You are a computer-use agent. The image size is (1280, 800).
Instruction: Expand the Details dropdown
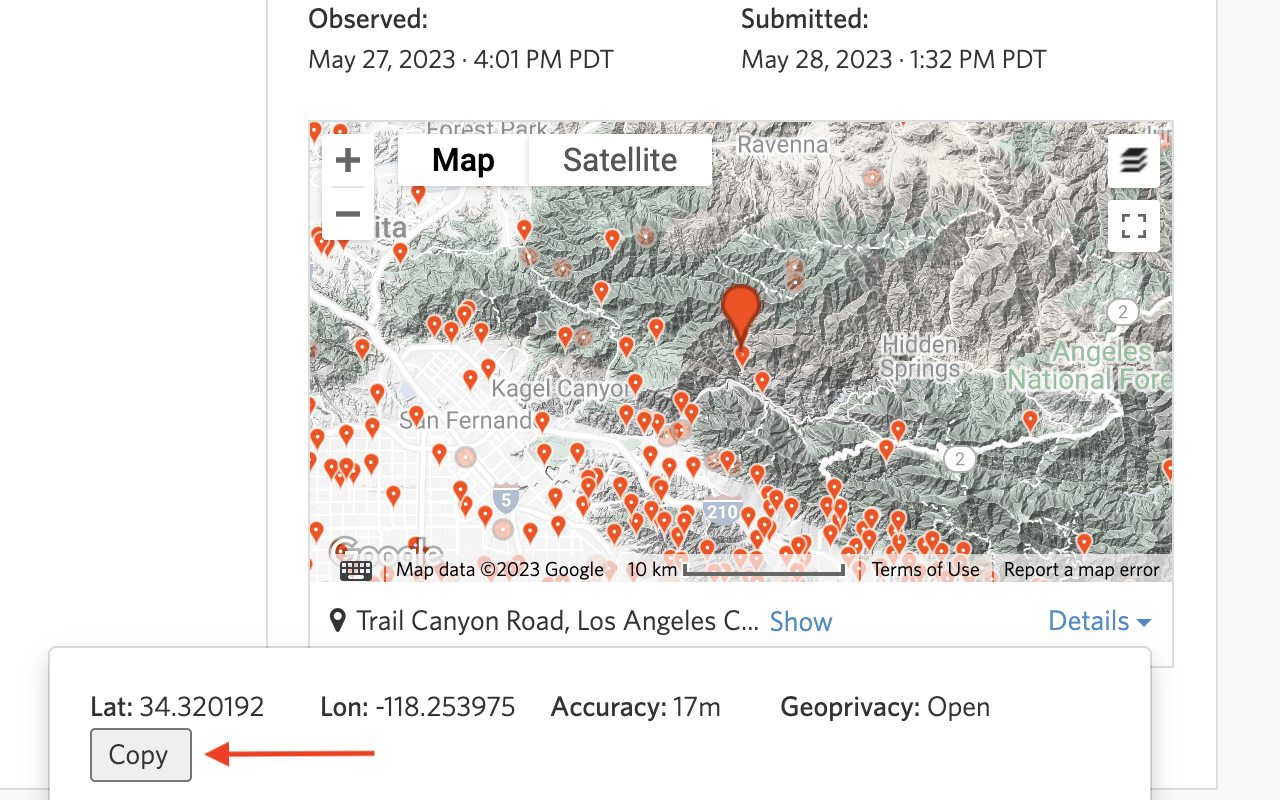[x=1099, y=621]
